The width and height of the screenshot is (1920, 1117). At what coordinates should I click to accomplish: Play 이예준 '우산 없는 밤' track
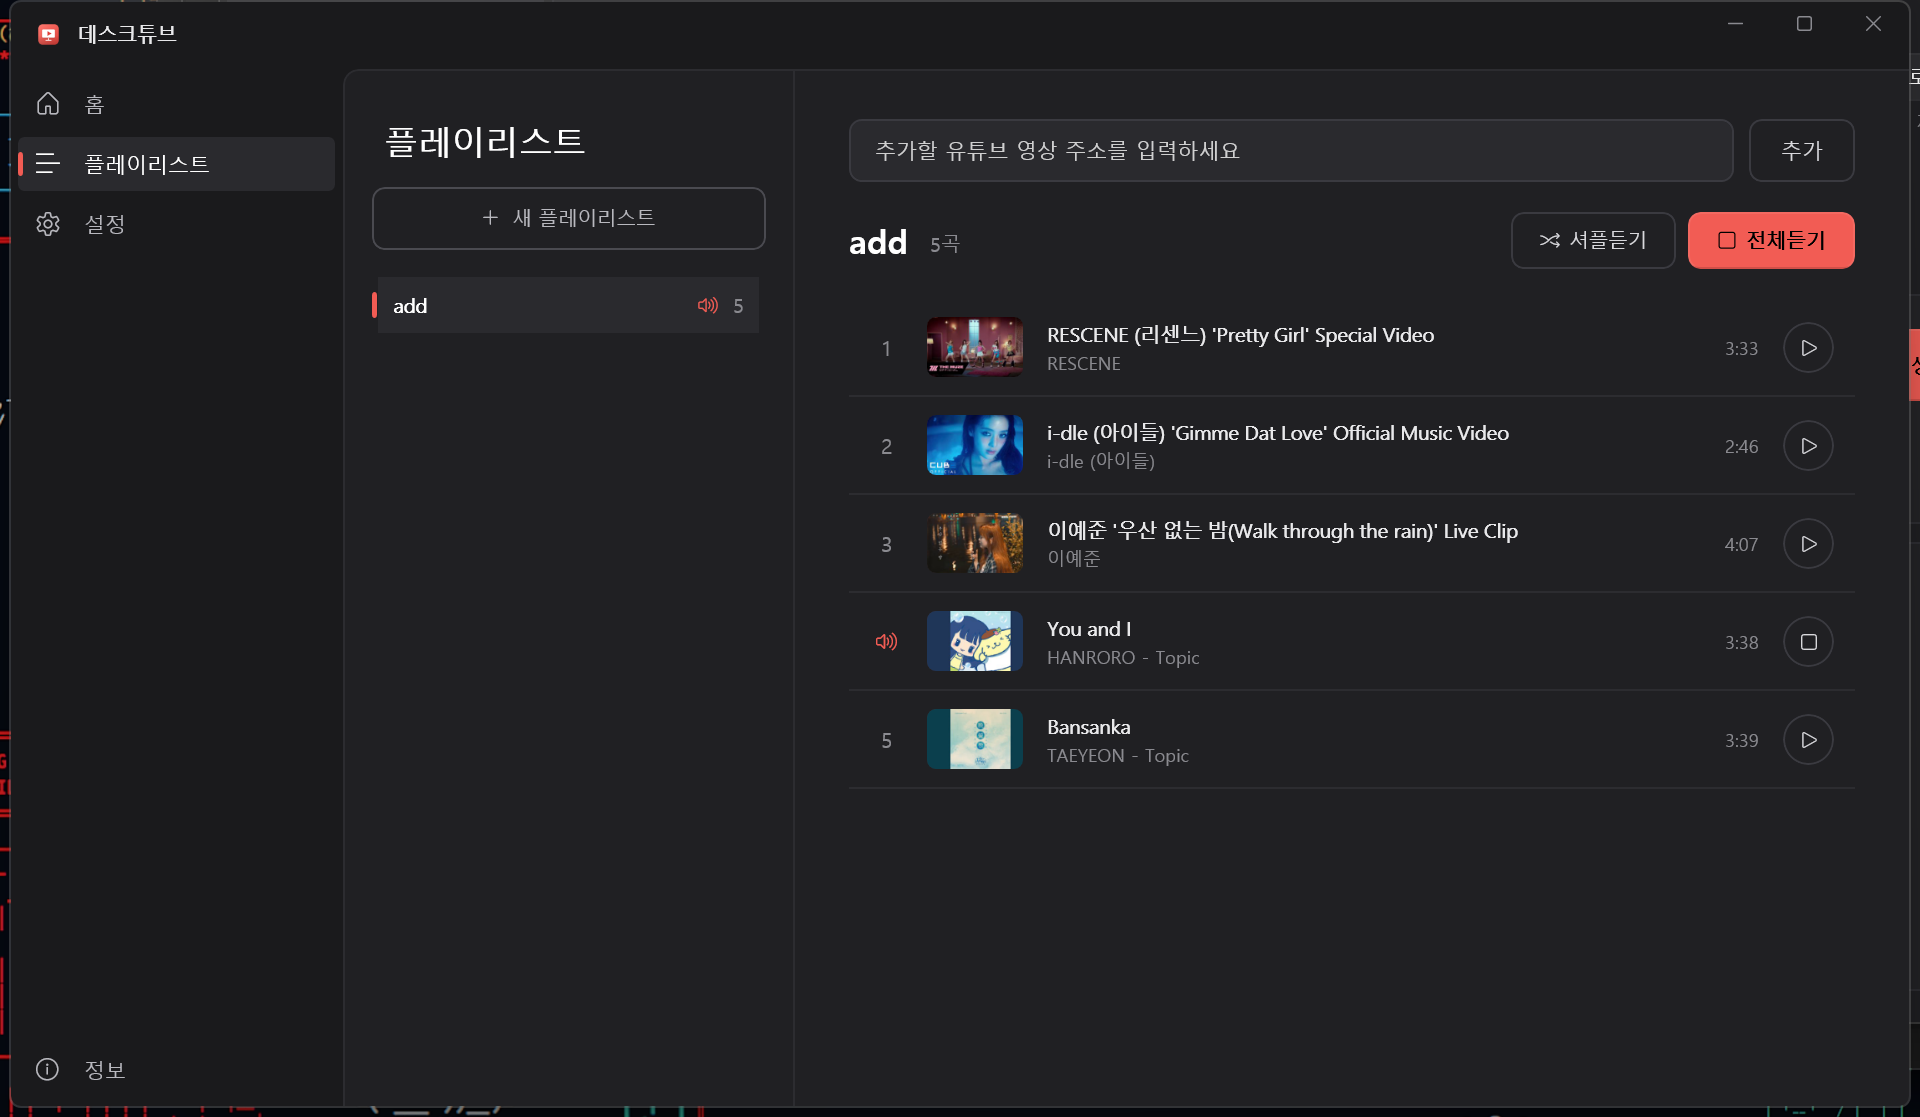click(1808, 544)
